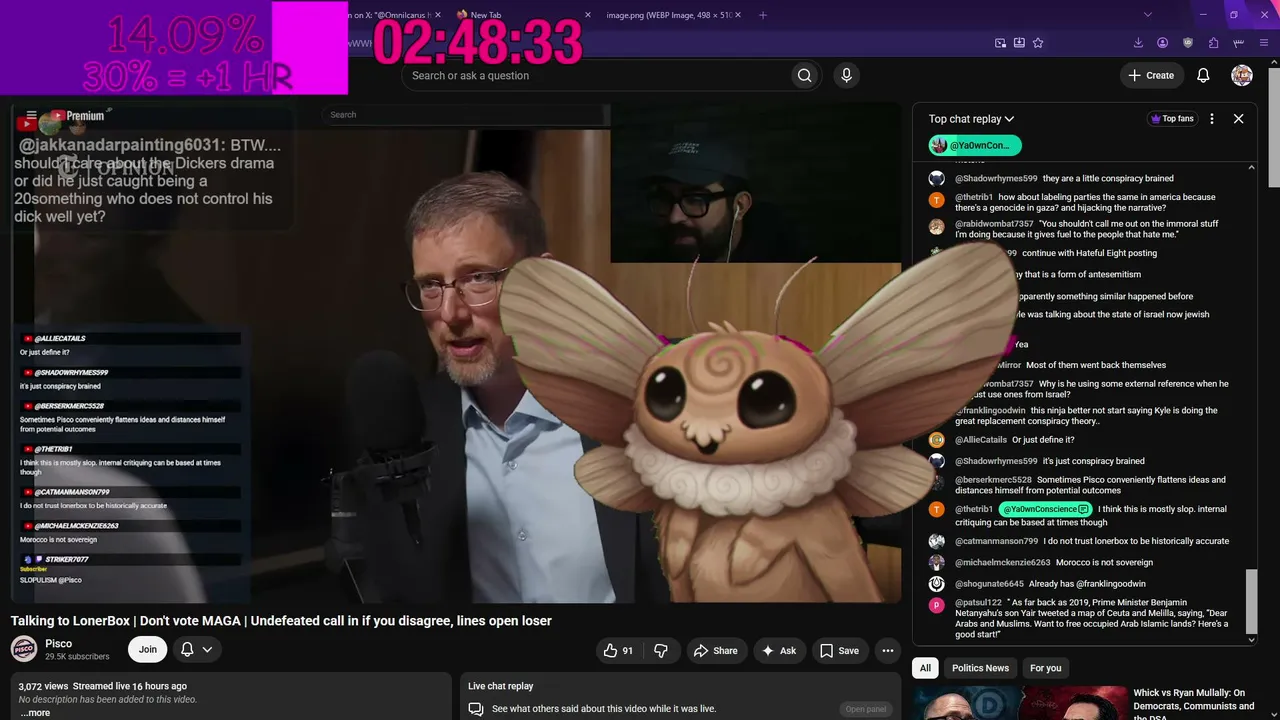Dislike the video with the thumbs-down icon
Image resolution: width=1280 pixels, height=720 pixels.
click(x=661, y=650)
